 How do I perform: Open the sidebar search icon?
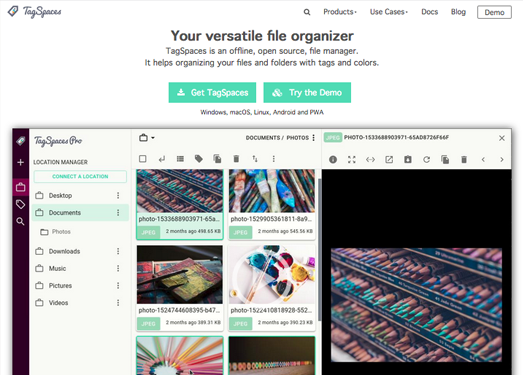[20, 222]
